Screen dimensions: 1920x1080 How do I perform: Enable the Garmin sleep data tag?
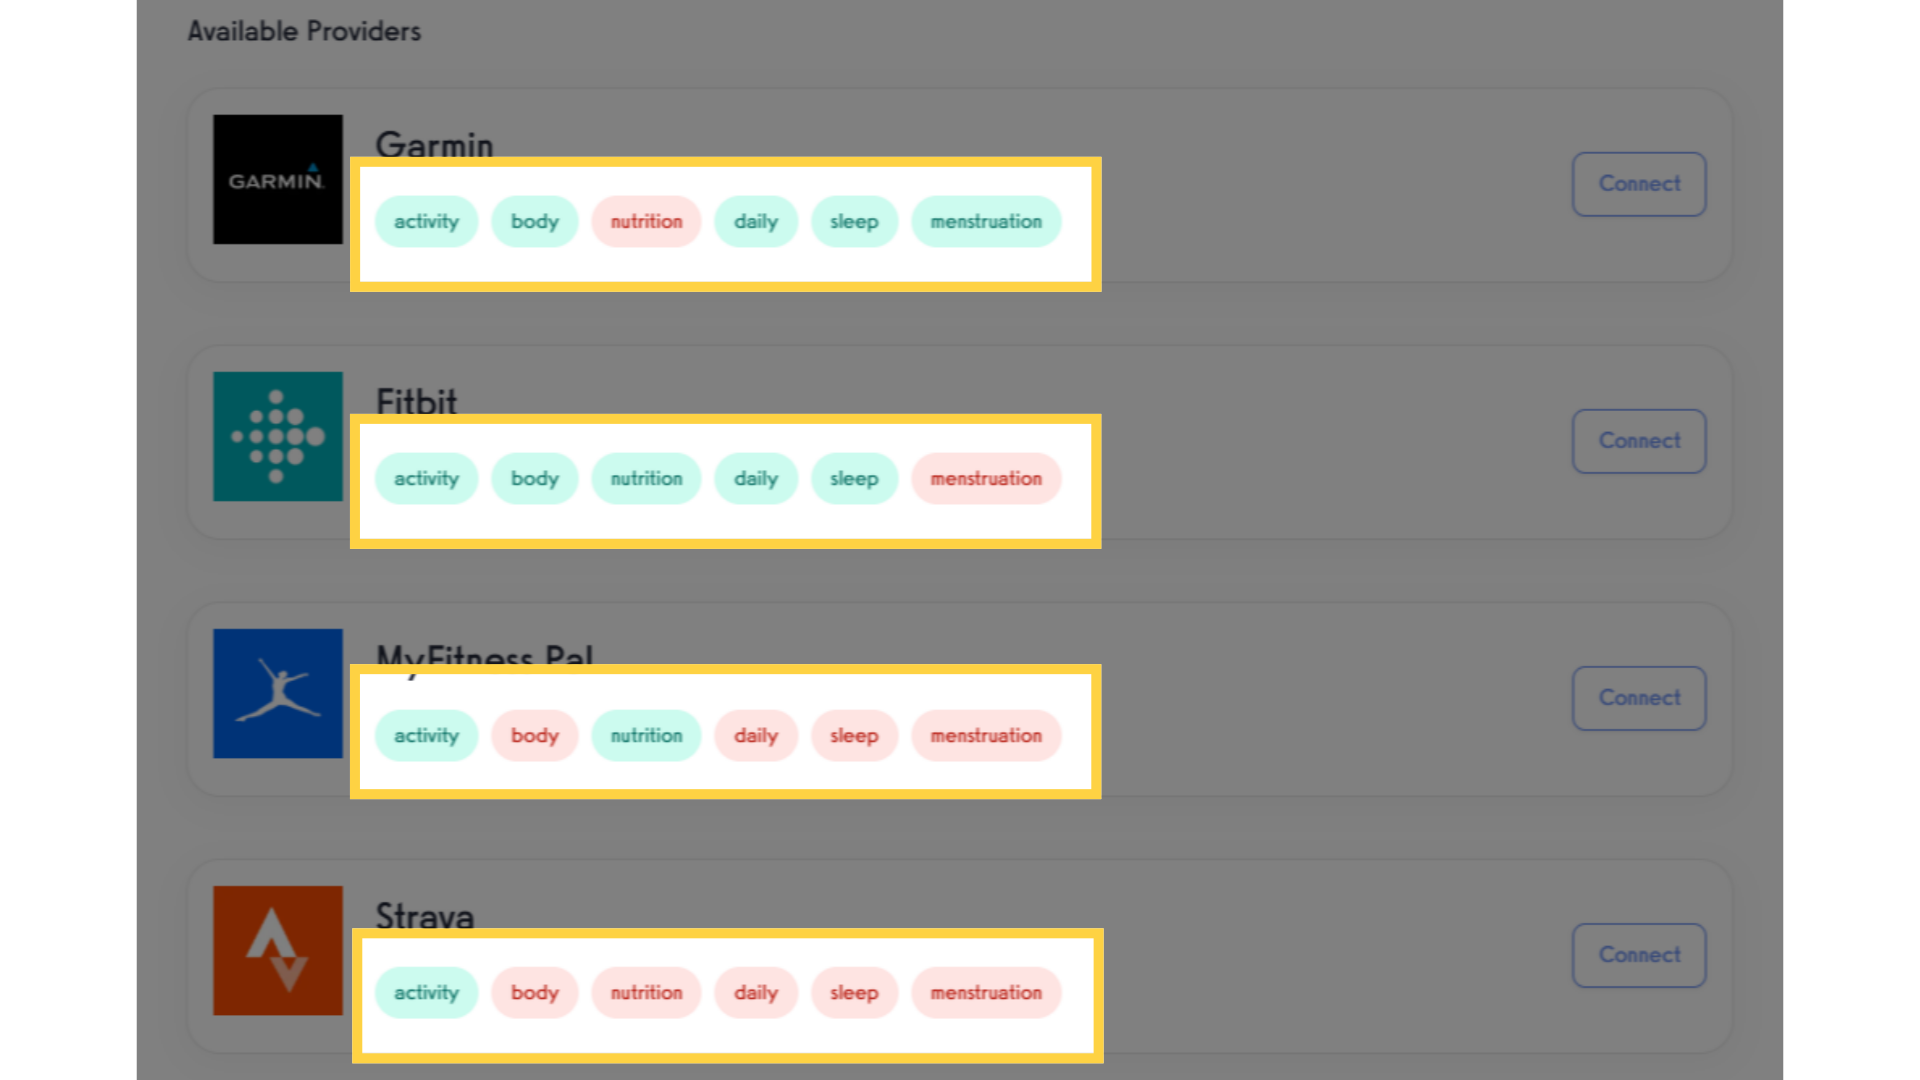tap(851, 220)
